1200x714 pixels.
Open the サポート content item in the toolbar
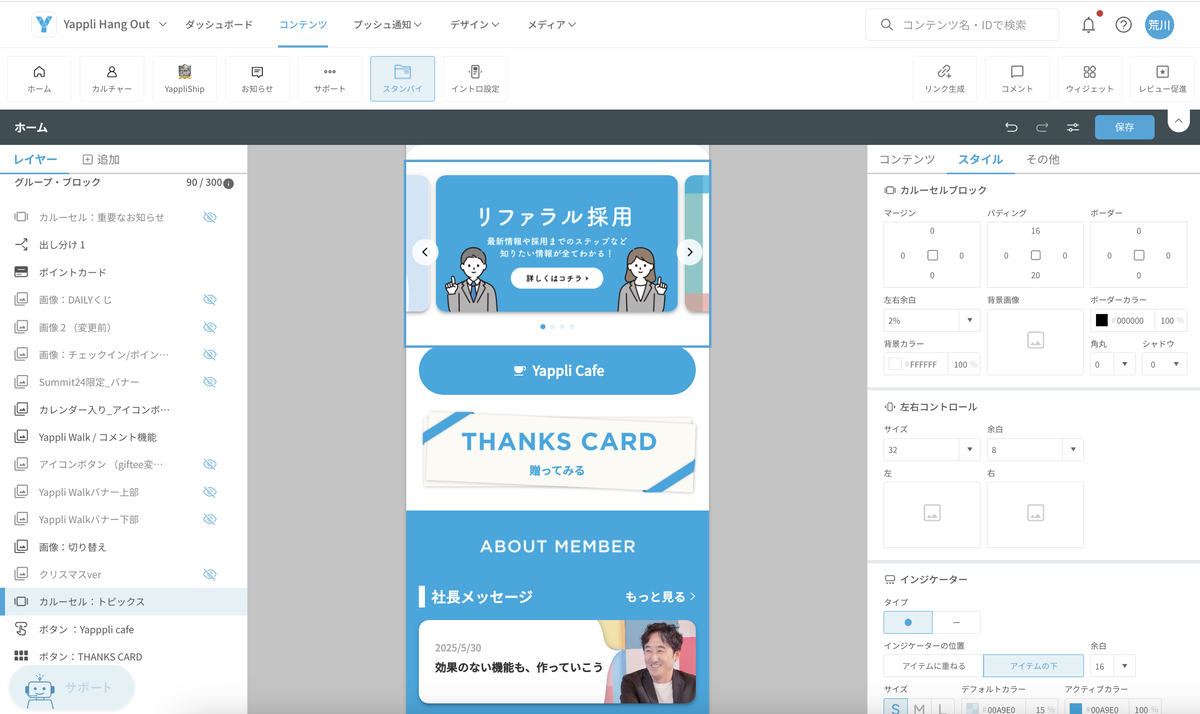click(x=330, y=78)
